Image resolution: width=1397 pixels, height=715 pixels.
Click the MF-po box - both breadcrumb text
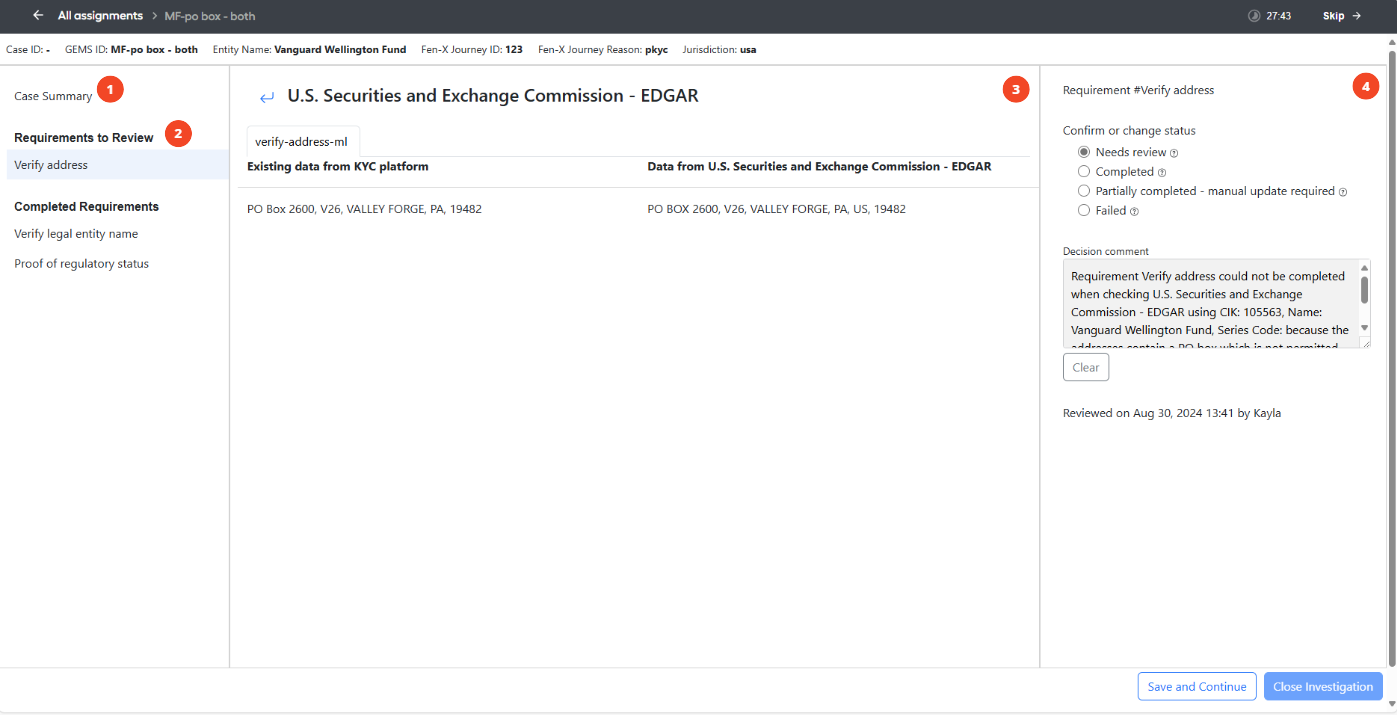(x=210, y=16)
